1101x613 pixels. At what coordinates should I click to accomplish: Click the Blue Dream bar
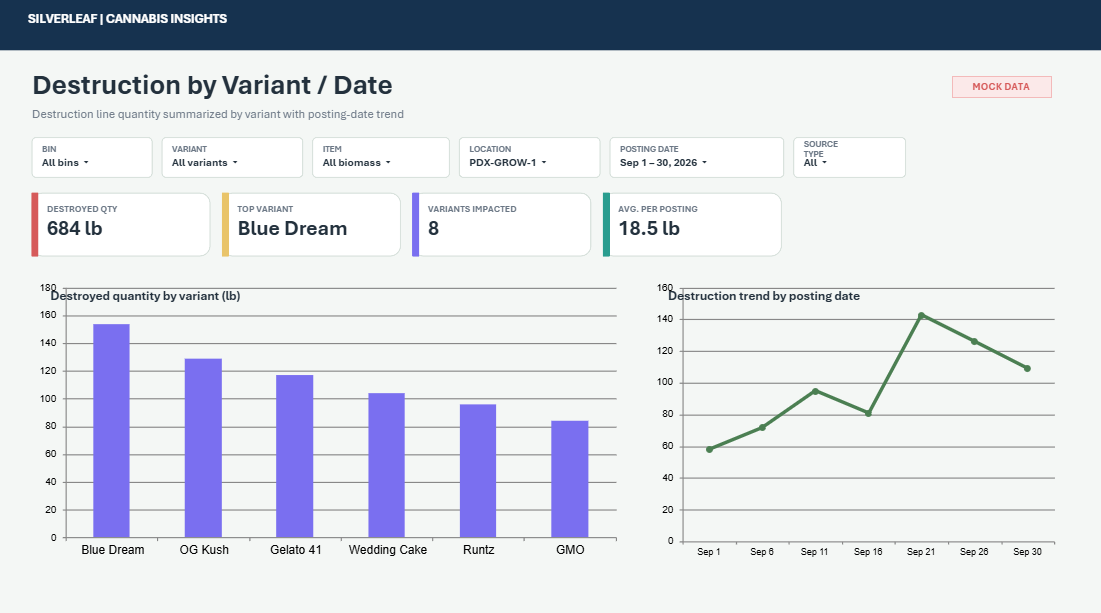[112, 430]
